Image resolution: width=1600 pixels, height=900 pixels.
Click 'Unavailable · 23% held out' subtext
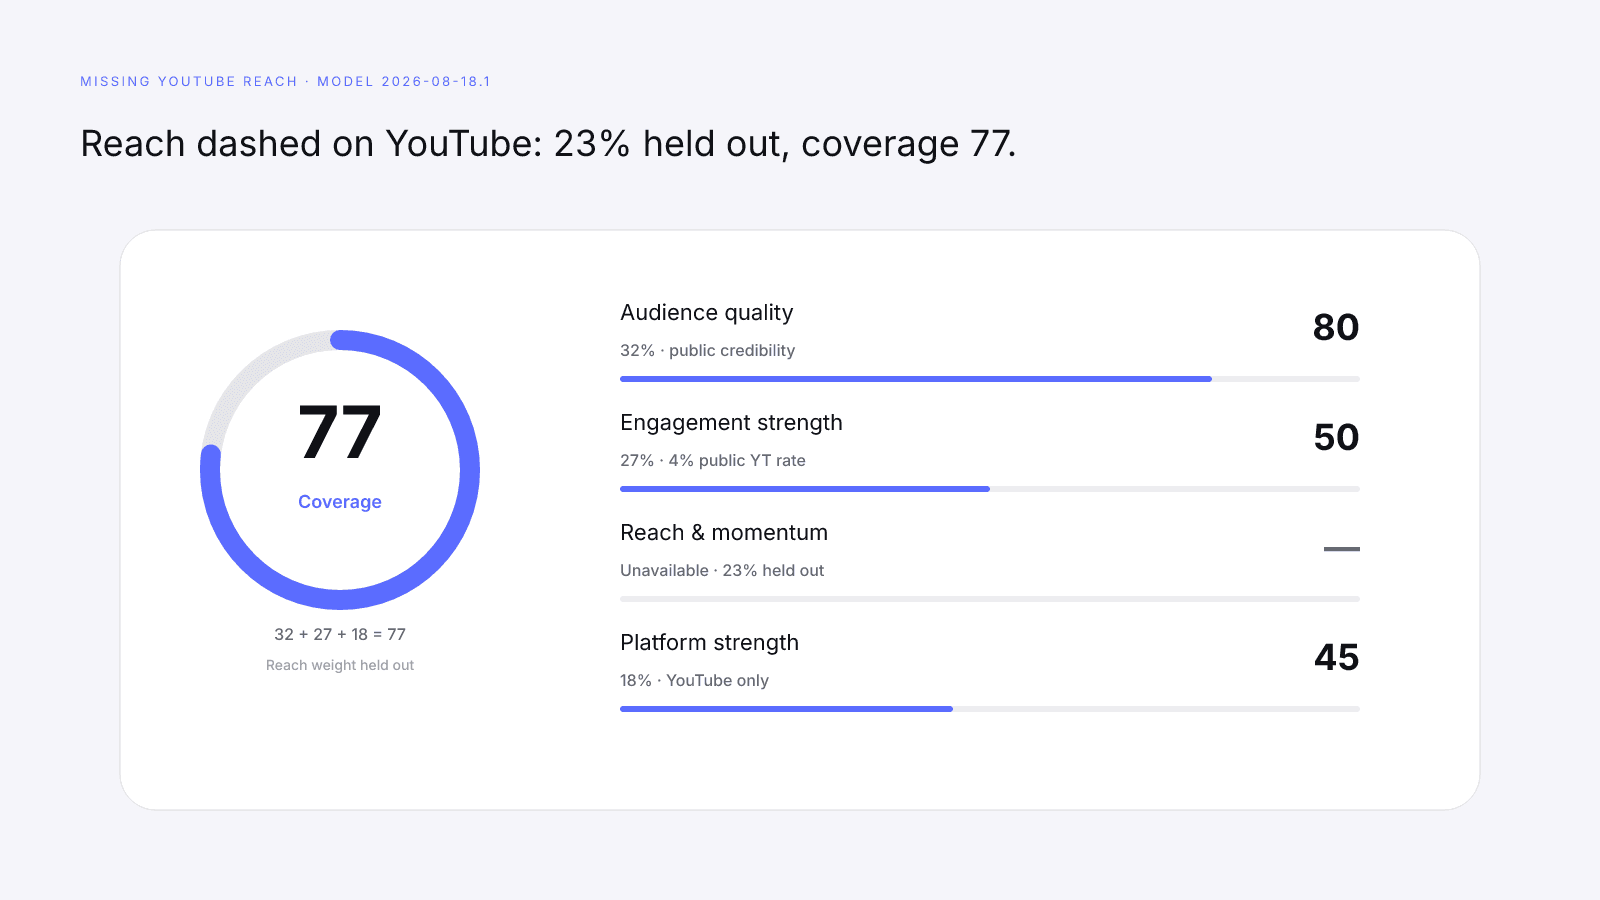click(722, 570)
